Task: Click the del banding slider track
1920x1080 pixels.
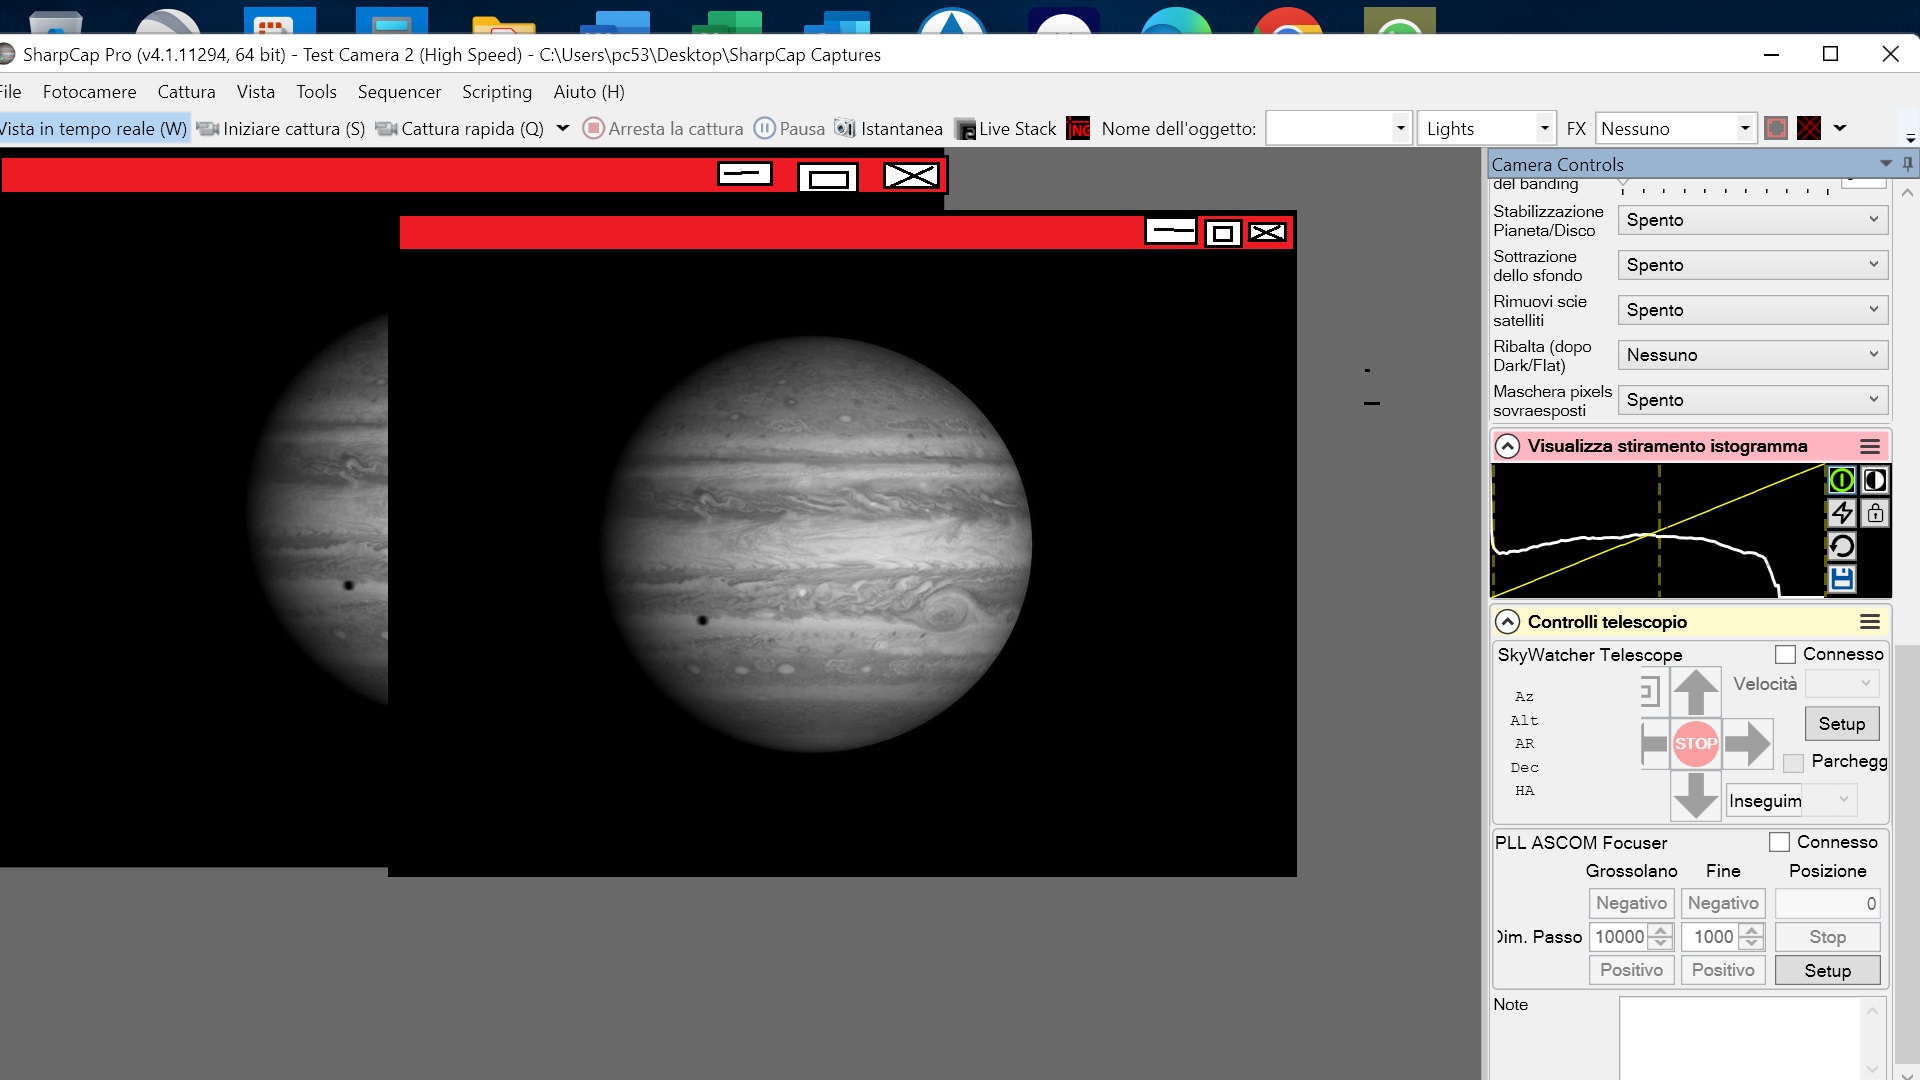Action: click(1726, 187)
